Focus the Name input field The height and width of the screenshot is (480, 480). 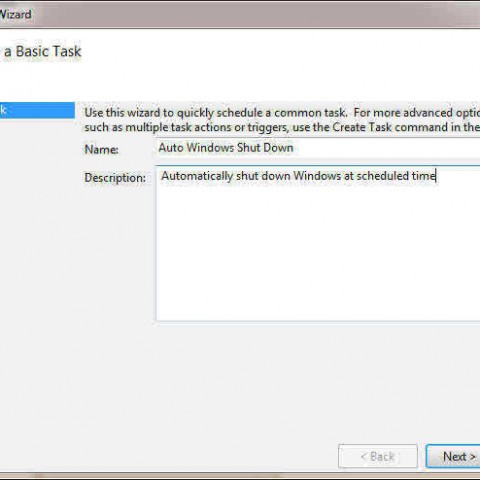coord(318,148)
